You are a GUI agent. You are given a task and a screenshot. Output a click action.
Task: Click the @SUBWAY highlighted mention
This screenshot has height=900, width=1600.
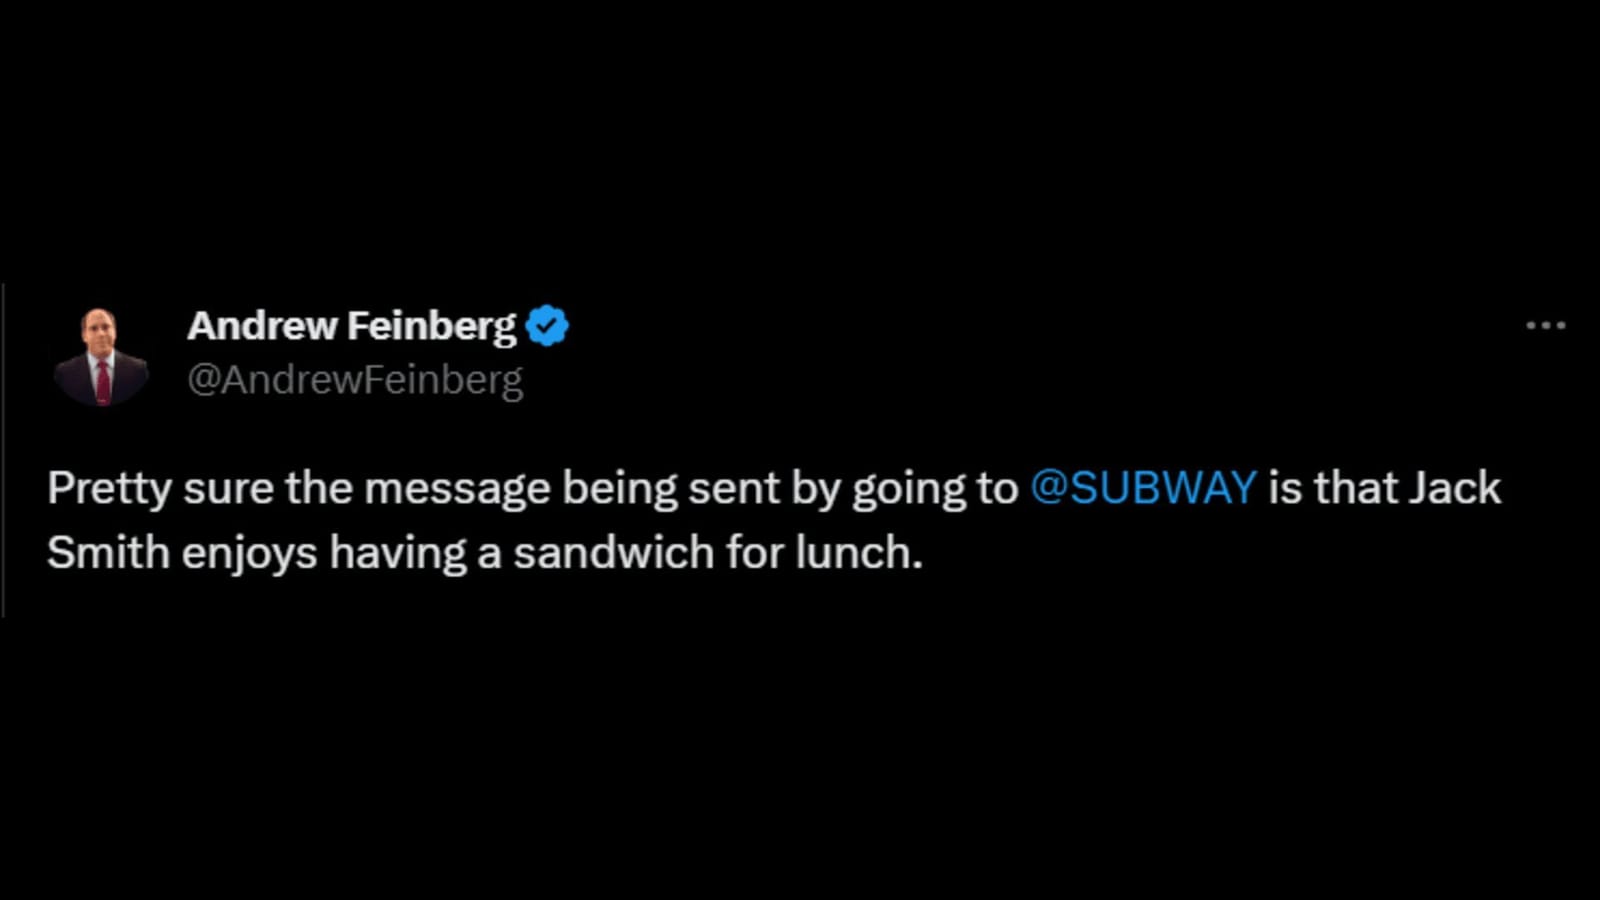click(x=1146, y=489)
